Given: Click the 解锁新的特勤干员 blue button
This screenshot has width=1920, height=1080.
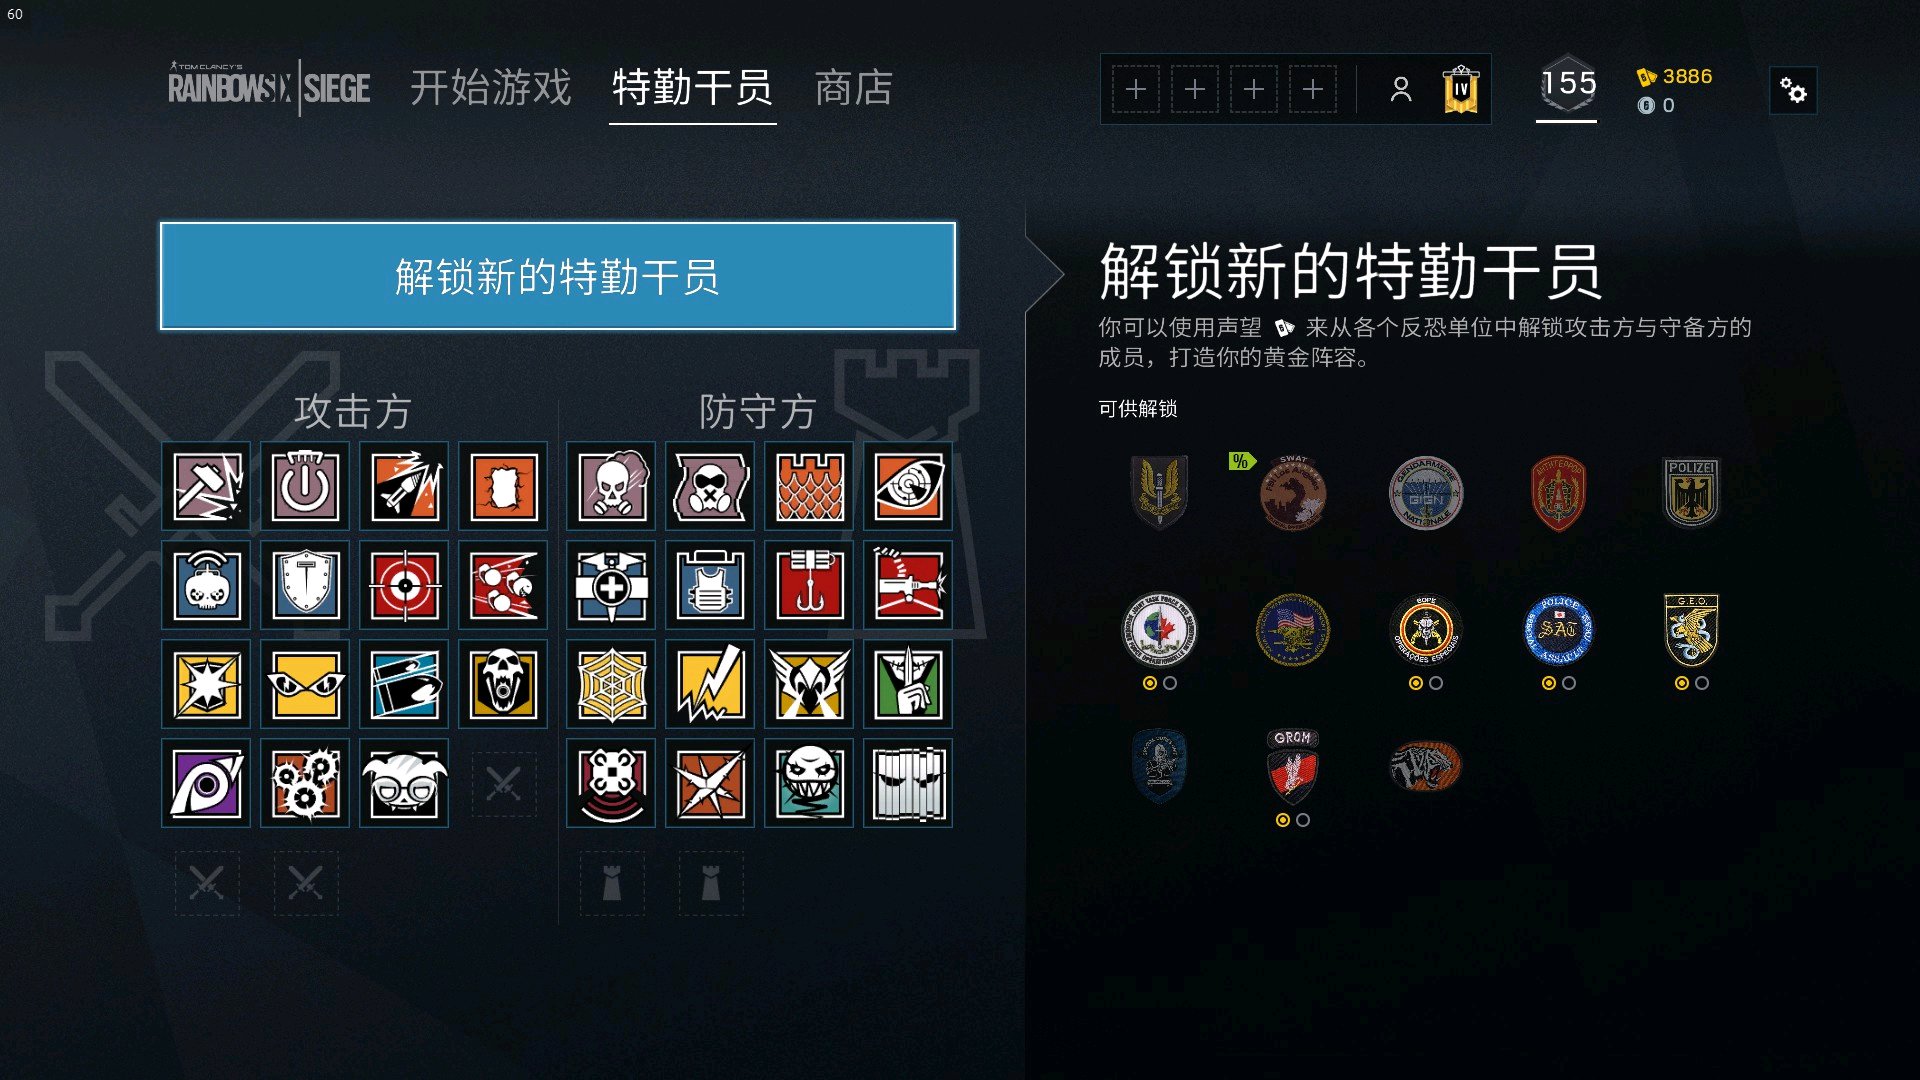Looking at the screenshot, I should point(558,276).
